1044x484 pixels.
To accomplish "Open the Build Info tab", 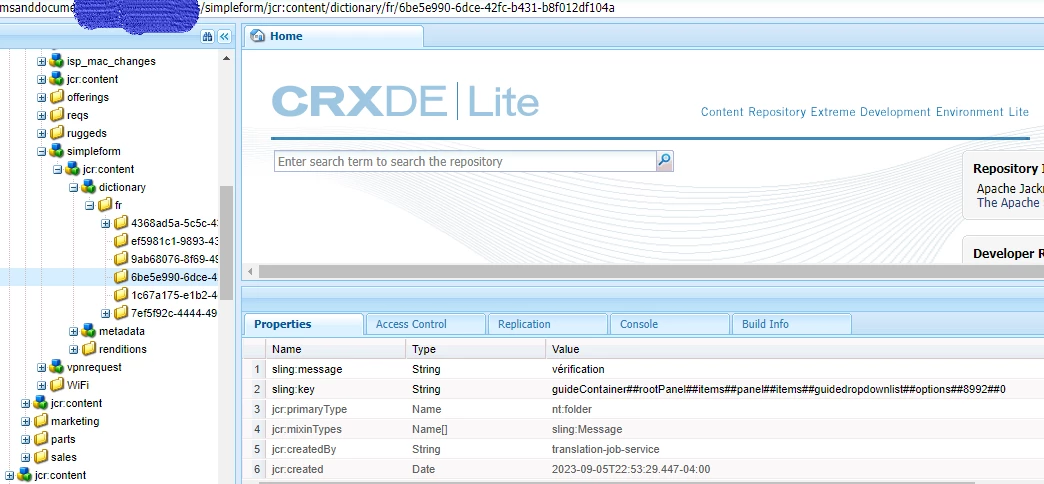I will click(x=792, y=324).
